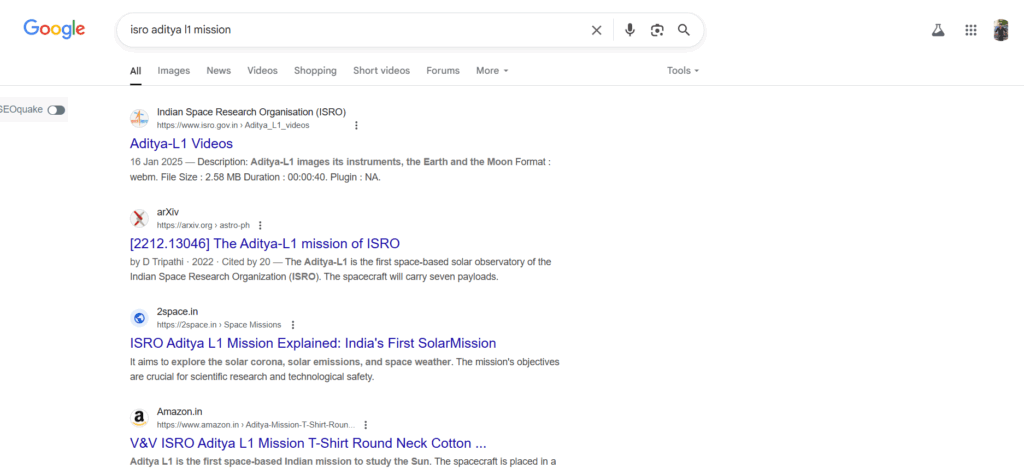
Task: Switch to the Shopping tab
Action: click(315, 70)
